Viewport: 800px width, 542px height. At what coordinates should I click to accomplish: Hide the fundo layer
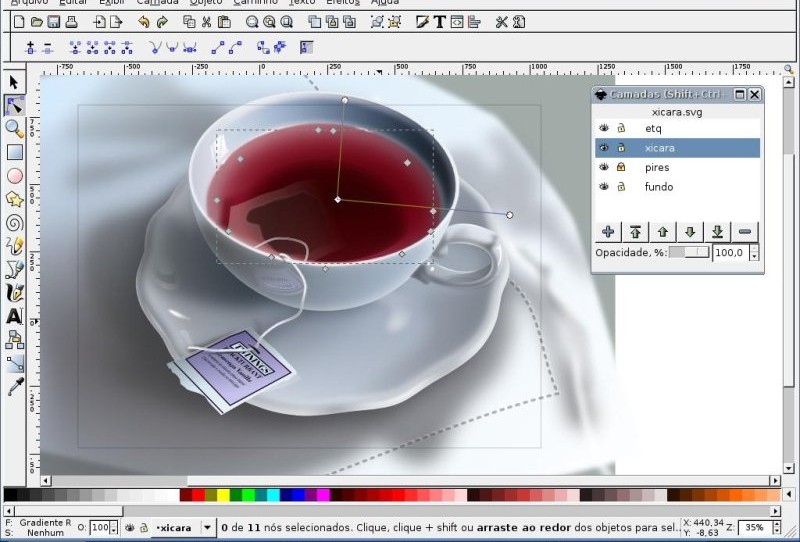[x=604, y=186]
